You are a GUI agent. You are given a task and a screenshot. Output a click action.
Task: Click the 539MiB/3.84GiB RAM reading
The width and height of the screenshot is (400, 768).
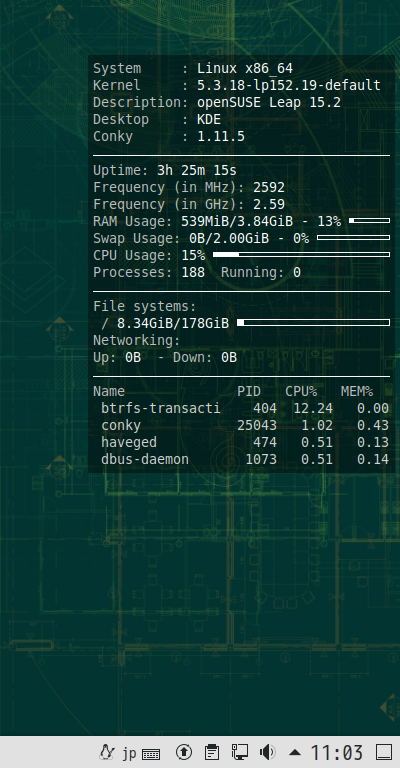click(x=237, y=221)
